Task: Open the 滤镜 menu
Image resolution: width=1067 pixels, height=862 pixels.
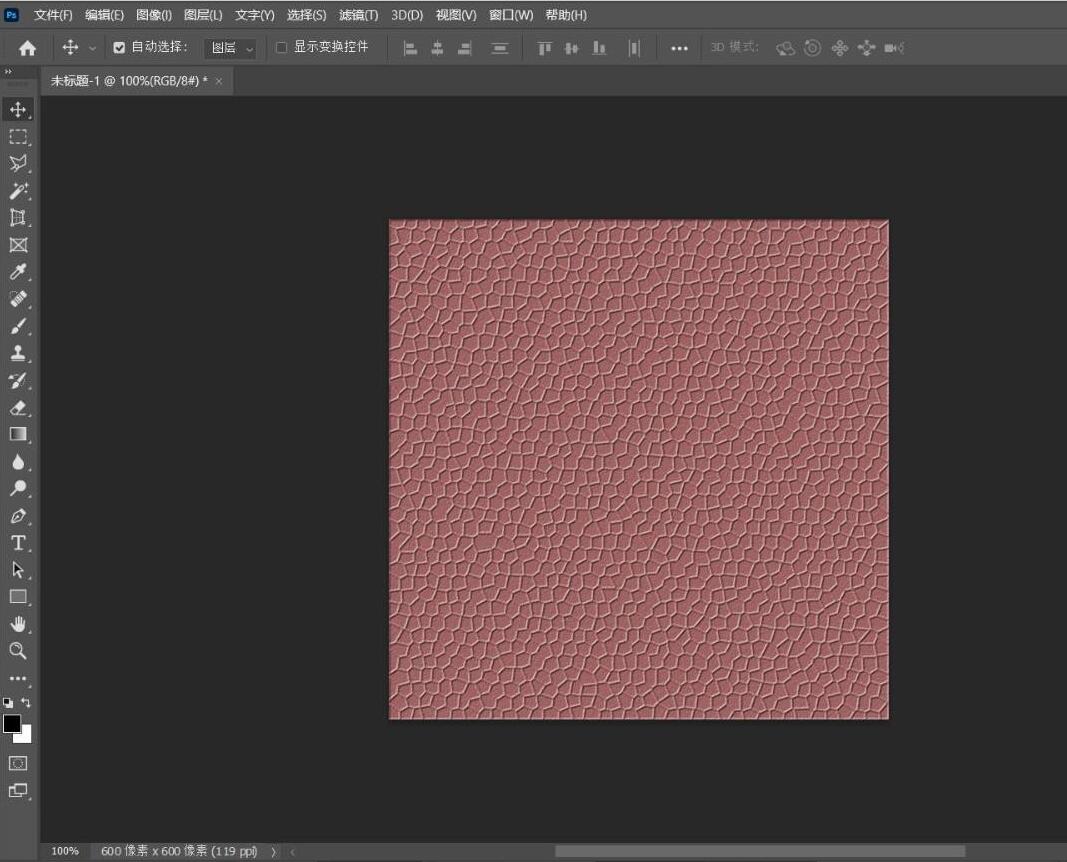Action: point(360,15)
